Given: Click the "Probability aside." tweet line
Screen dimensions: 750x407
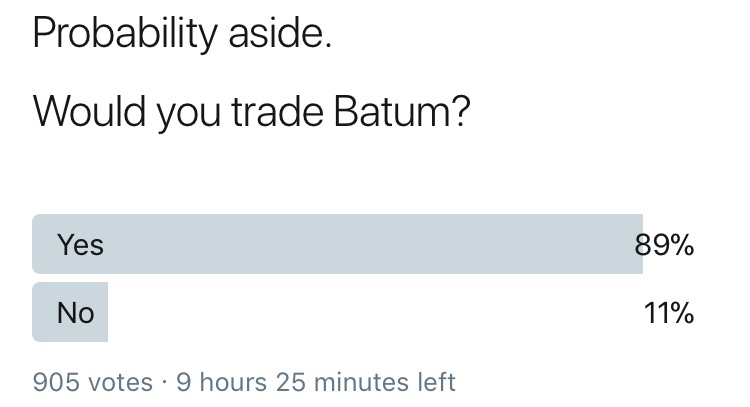Looking at the screenshot, I should [182, 35].
